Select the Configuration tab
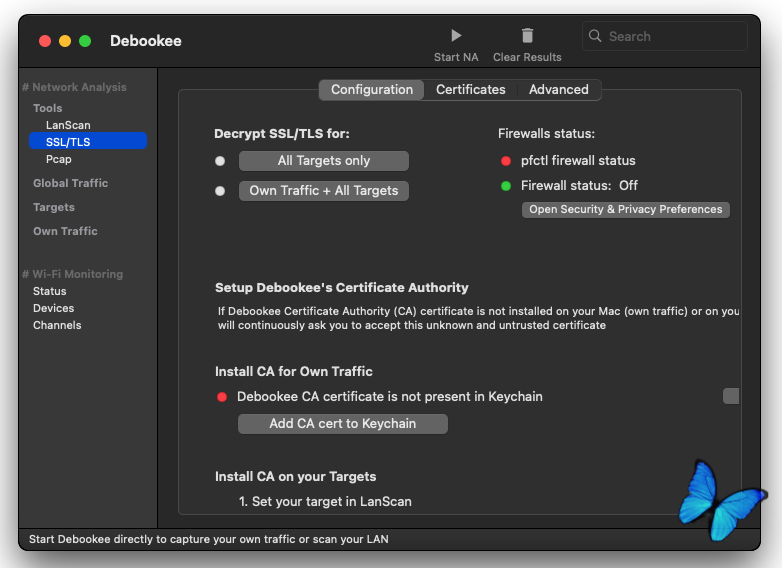The width and height of the screenshot is (782, 568). click(372, 90)
